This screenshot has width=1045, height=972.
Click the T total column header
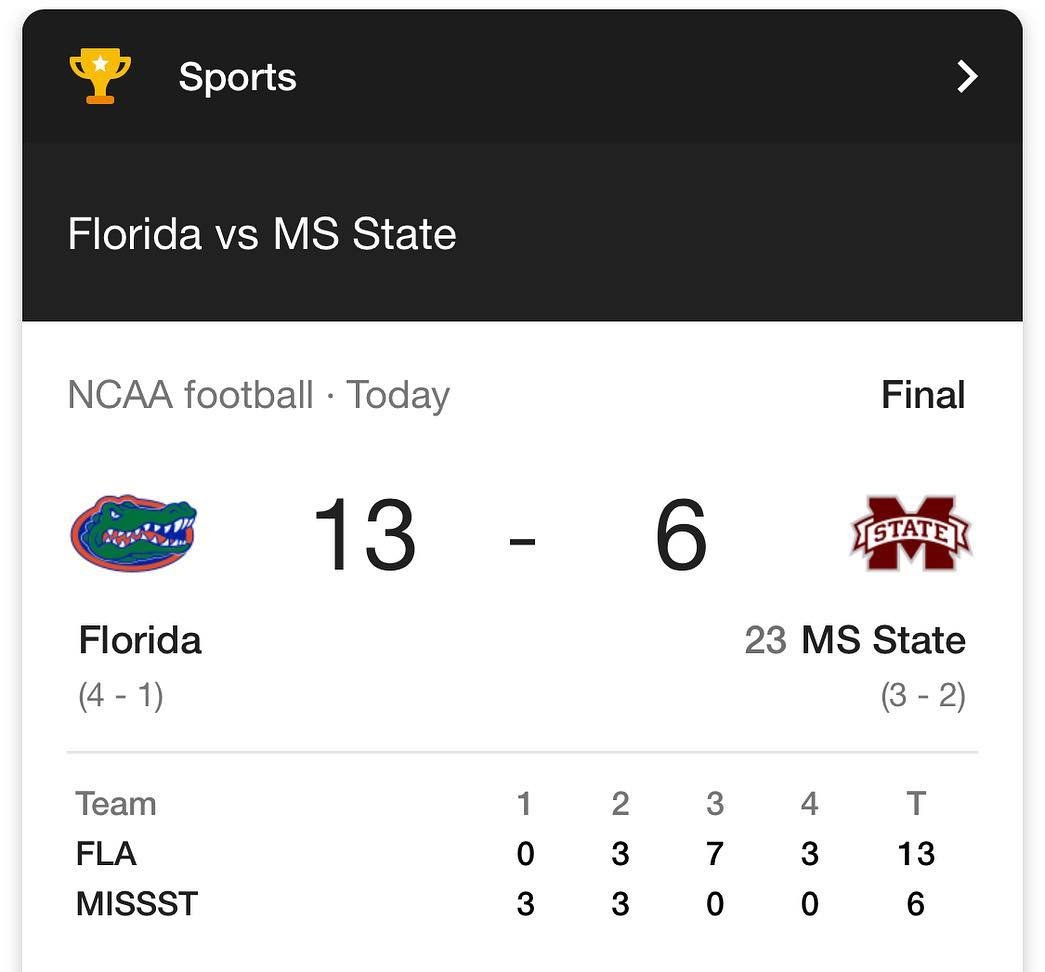tap(915, 803)
